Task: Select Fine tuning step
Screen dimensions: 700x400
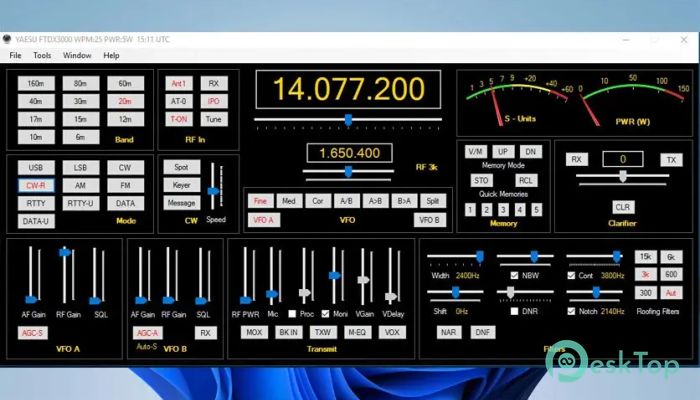Action: click(260, 201)
